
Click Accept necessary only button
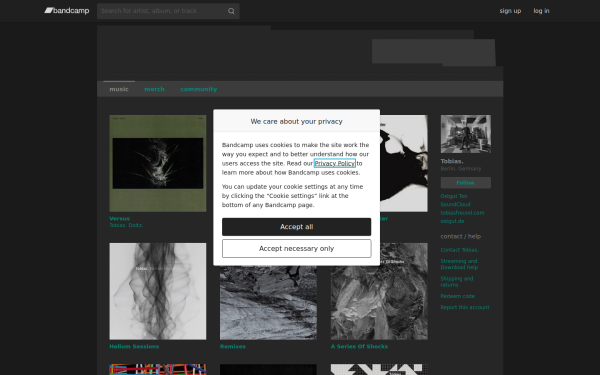296,249
